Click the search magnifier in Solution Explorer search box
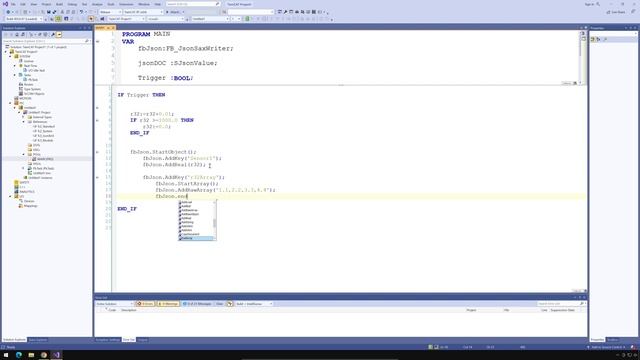The image size is (640, 360). [x=87, y=41]
